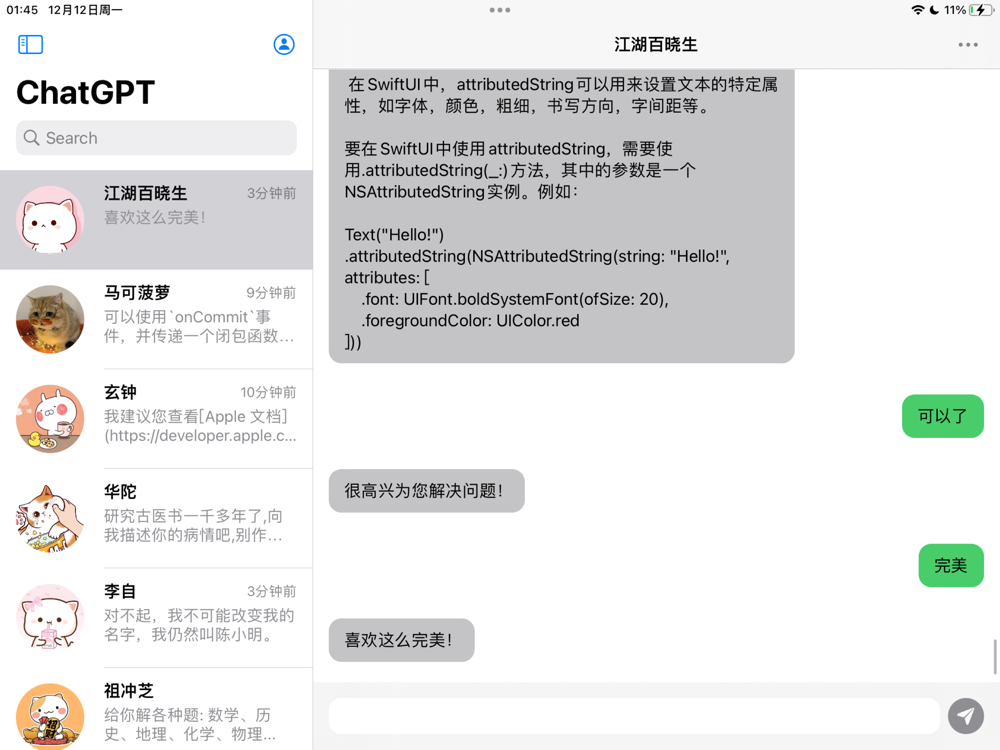Viewport: 1000px width, 750px height.
Task: Toggle the sidebar panel icon
Action: 30,45
